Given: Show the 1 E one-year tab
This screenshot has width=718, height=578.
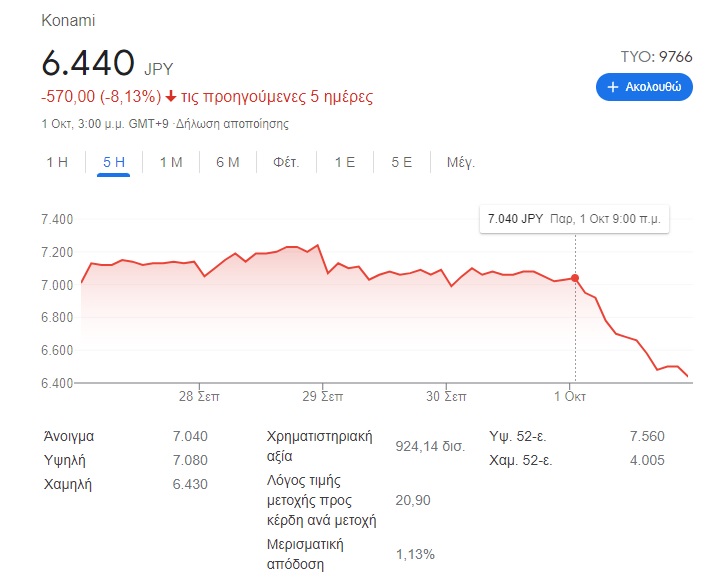Looking at the screenshot, I should [345, 162].
